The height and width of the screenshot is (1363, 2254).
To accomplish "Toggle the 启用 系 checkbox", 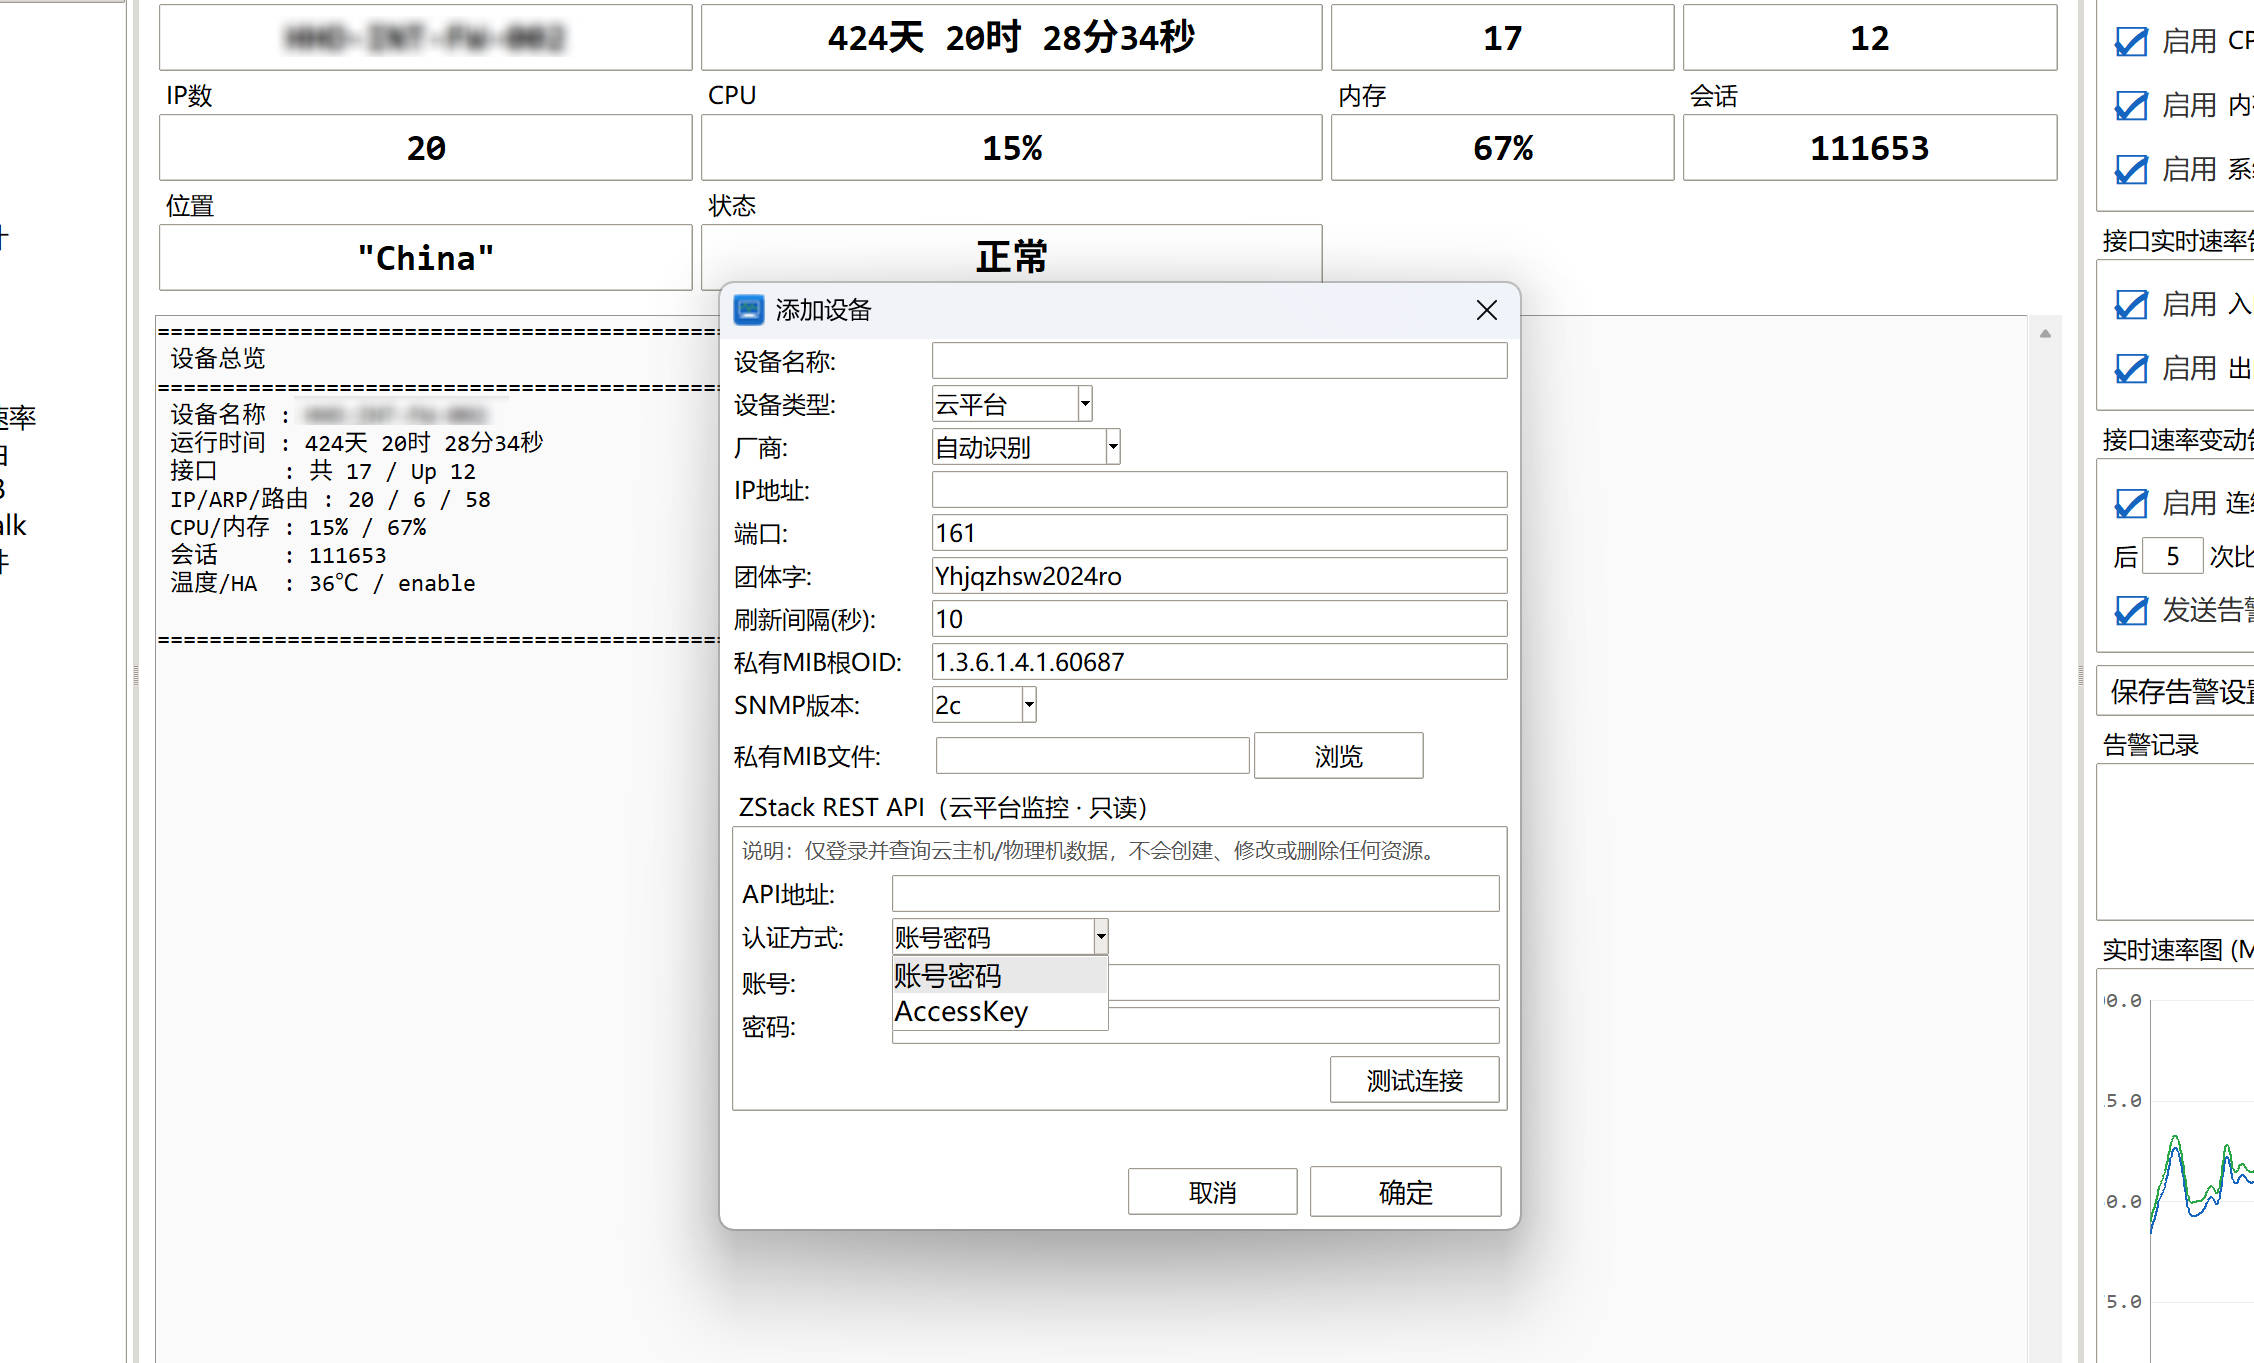I will point(2131,170).
